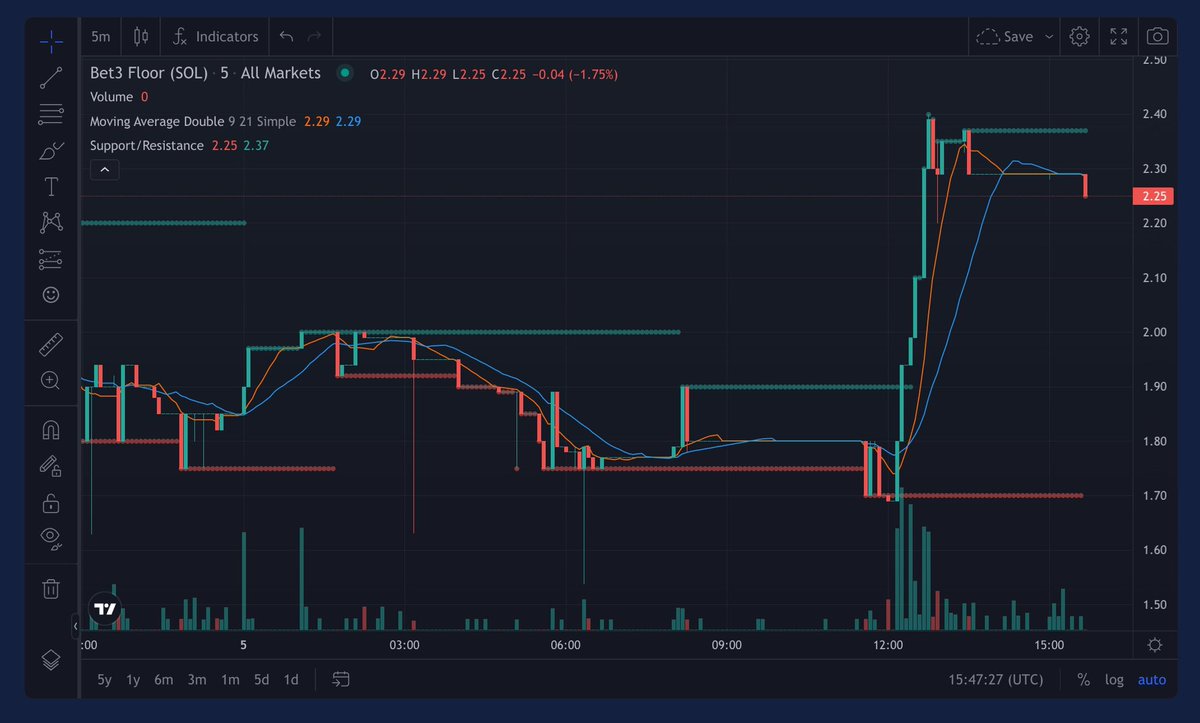The image size is (1200, 723).
Task: Open the Fibonacci retracement tools
Action: pos(51,114)
